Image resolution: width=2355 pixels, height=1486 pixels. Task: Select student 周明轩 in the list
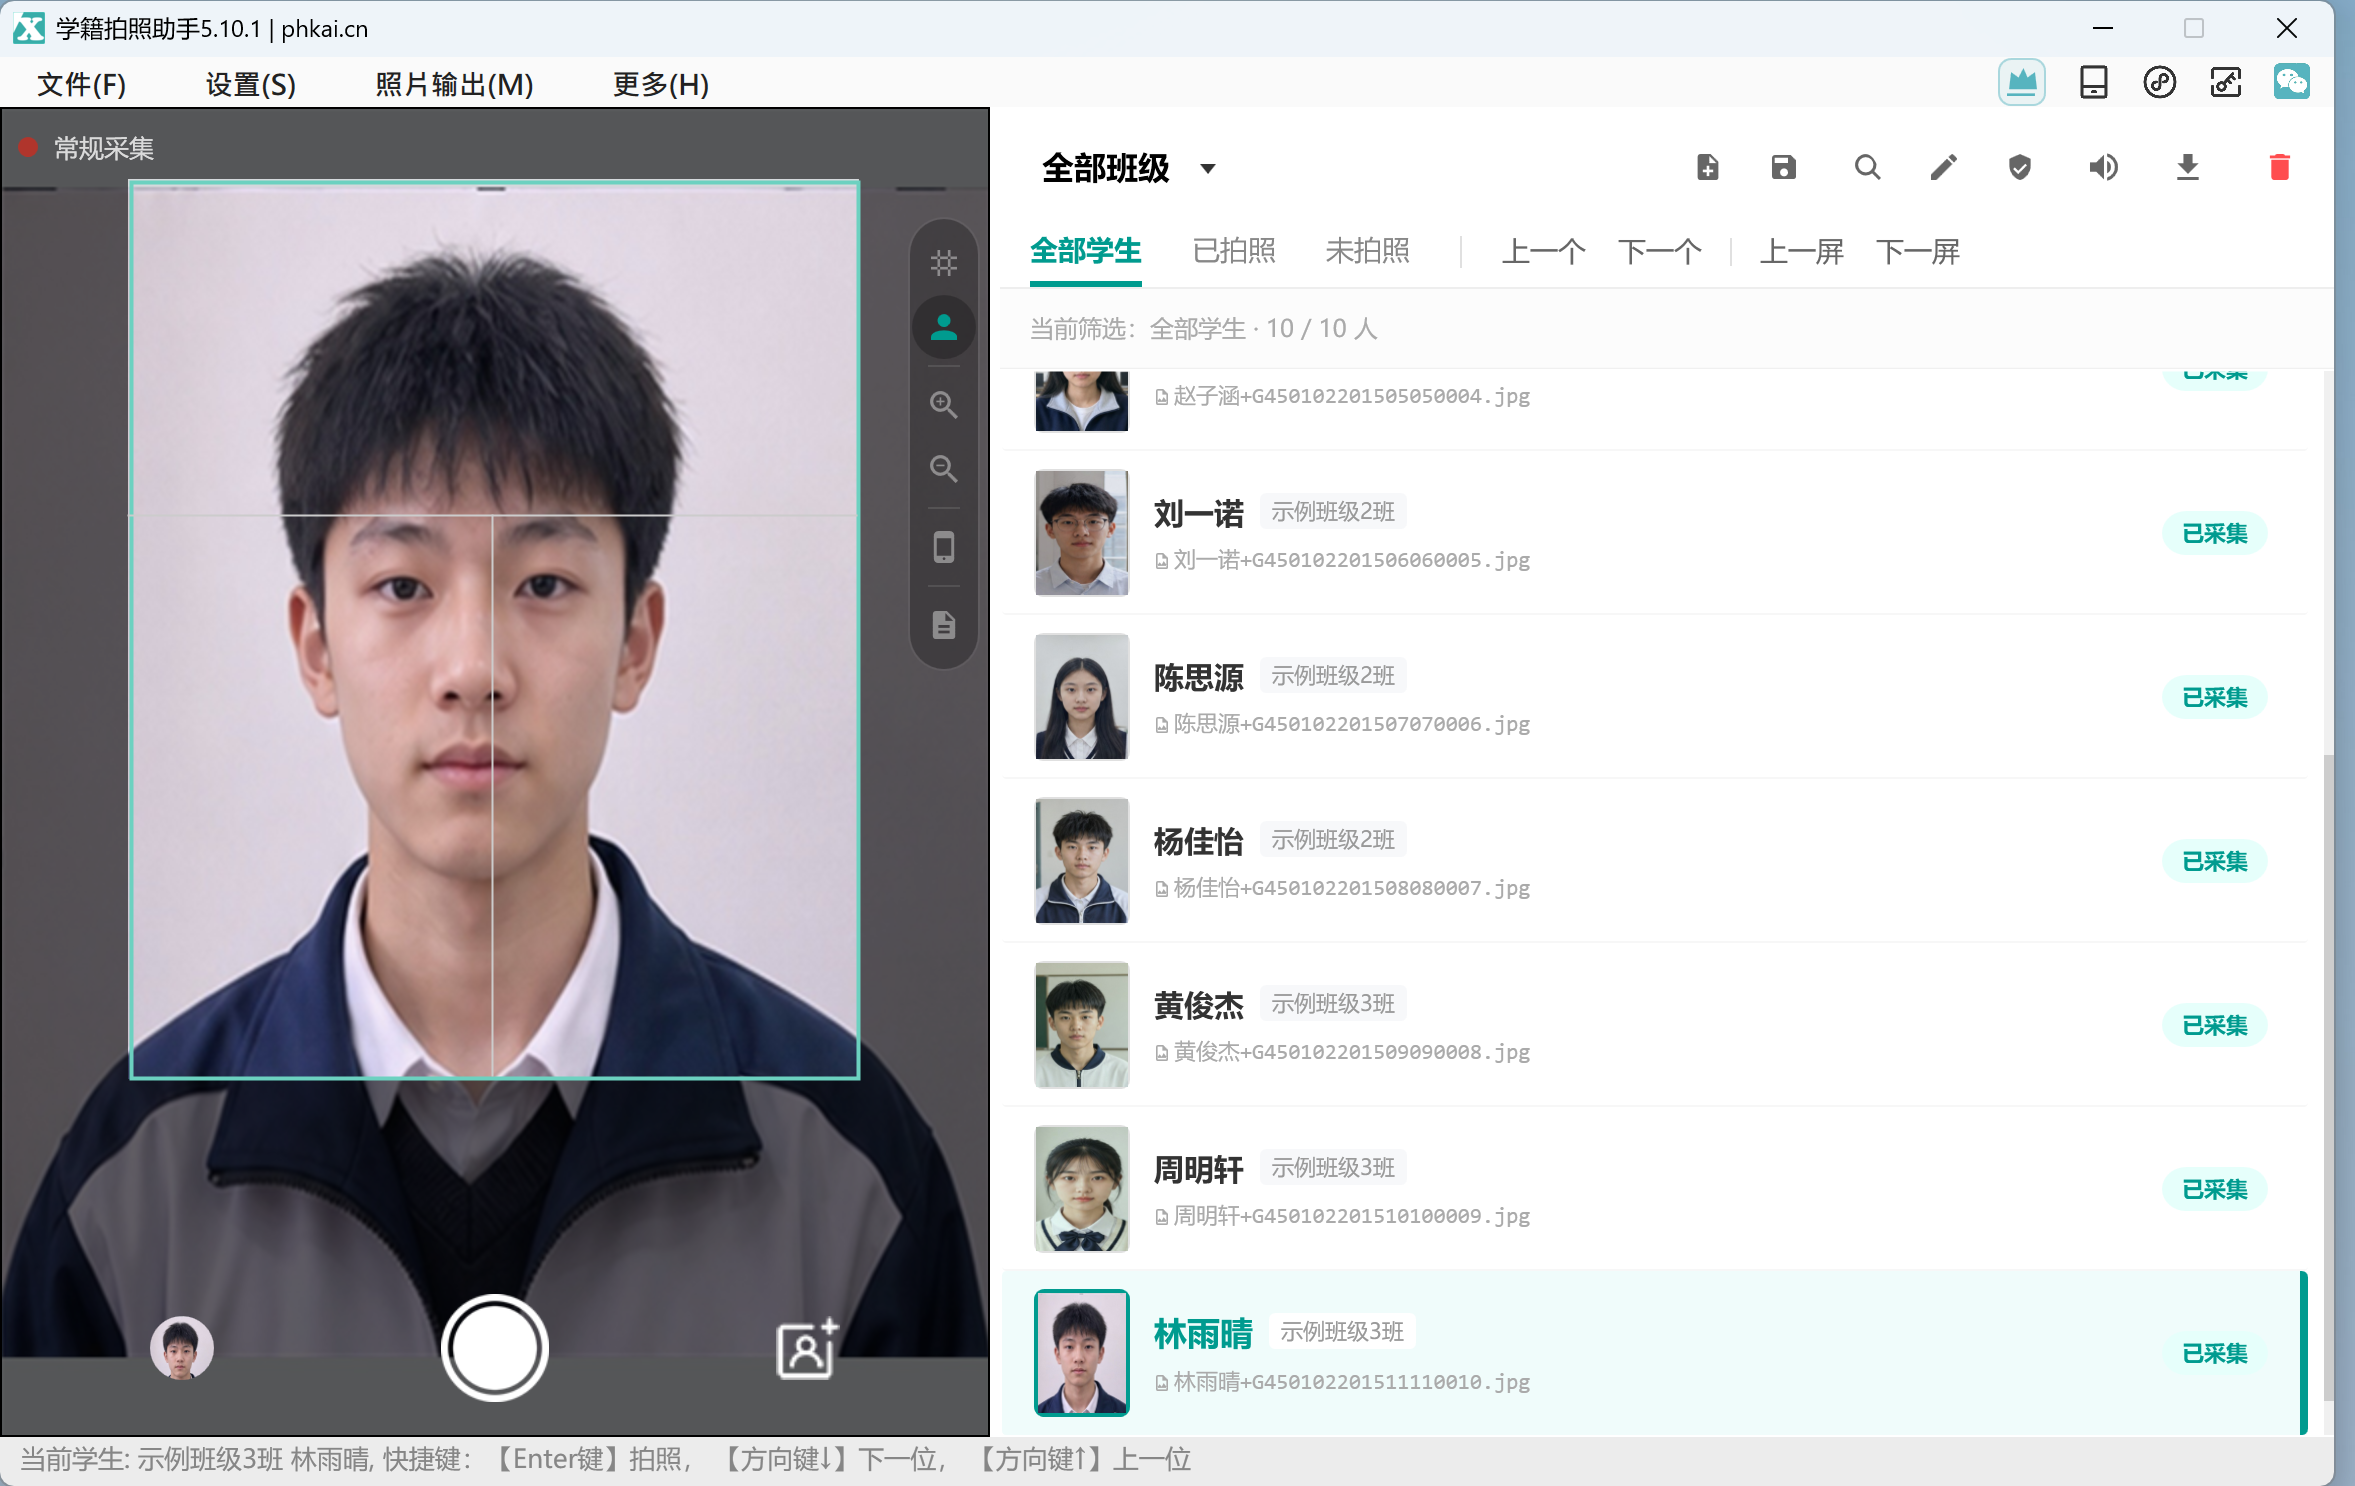[x=1654, y=1189]
